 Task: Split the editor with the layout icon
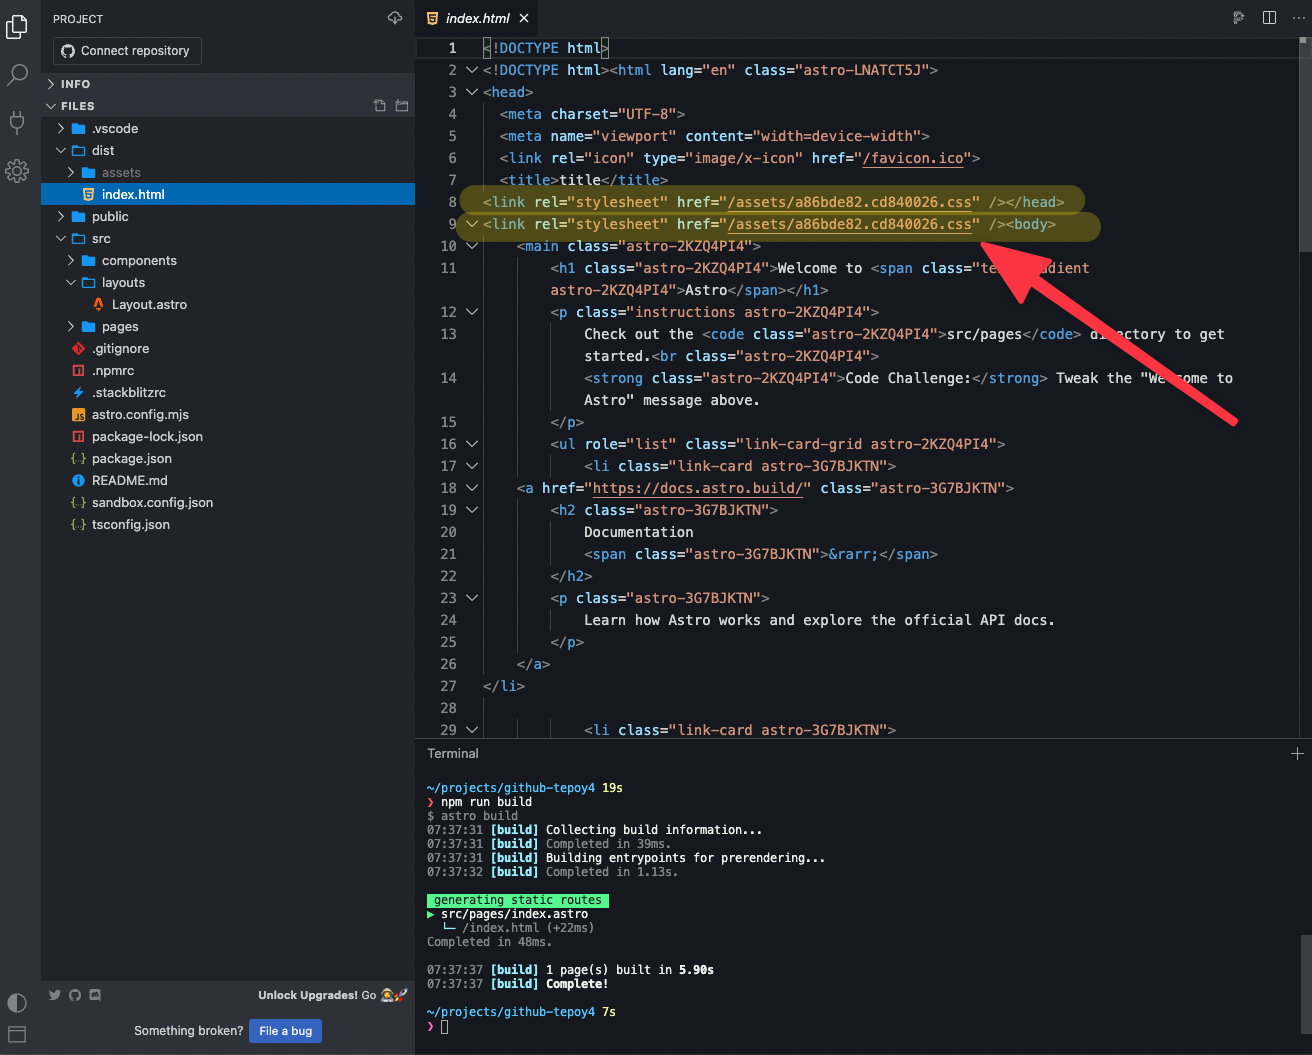coord(1270,17)
